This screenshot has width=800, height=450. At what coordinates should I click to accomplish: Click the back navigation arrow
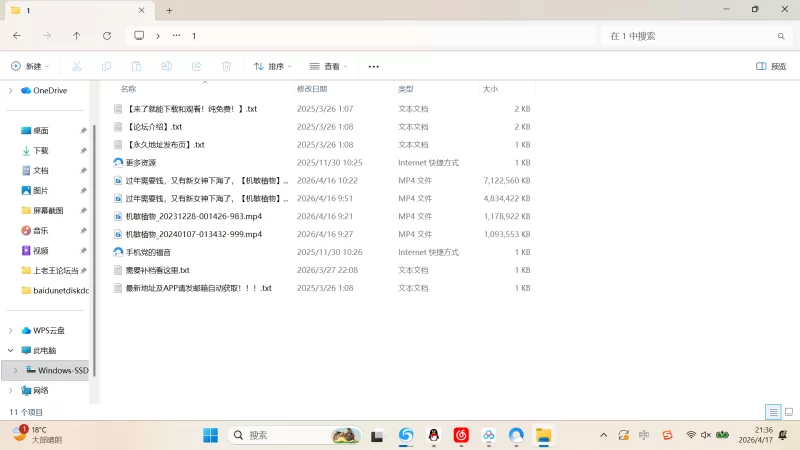[17, 36]
